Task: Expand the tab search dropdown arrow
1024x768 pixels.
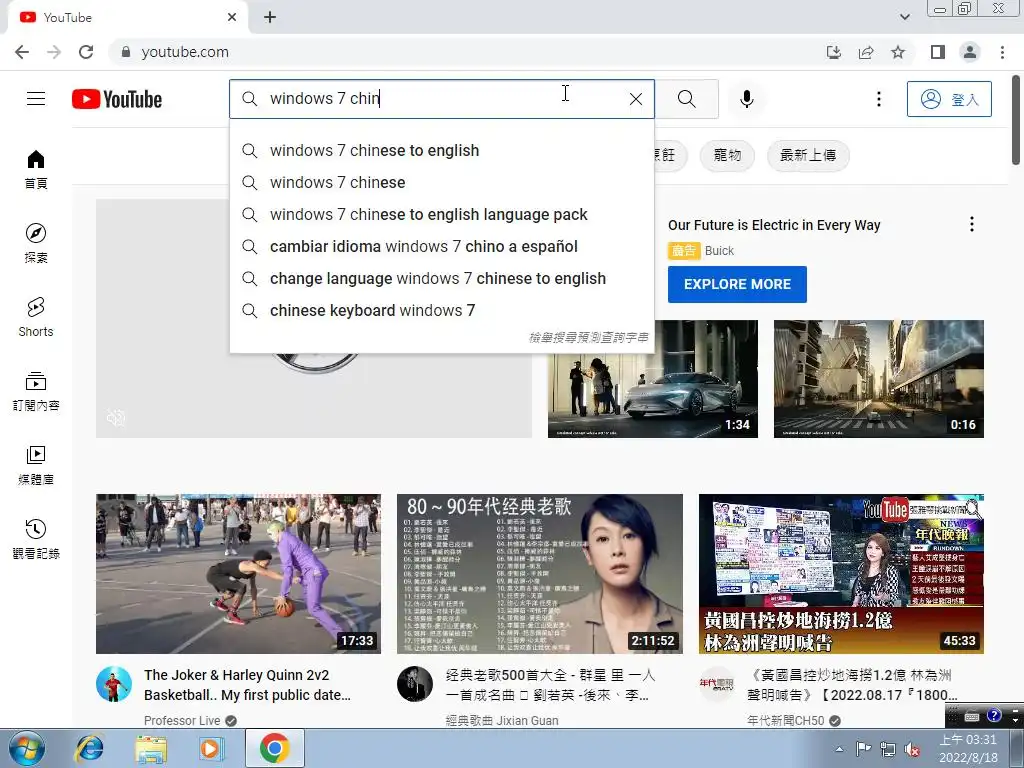Action: [x=904, y=17]
